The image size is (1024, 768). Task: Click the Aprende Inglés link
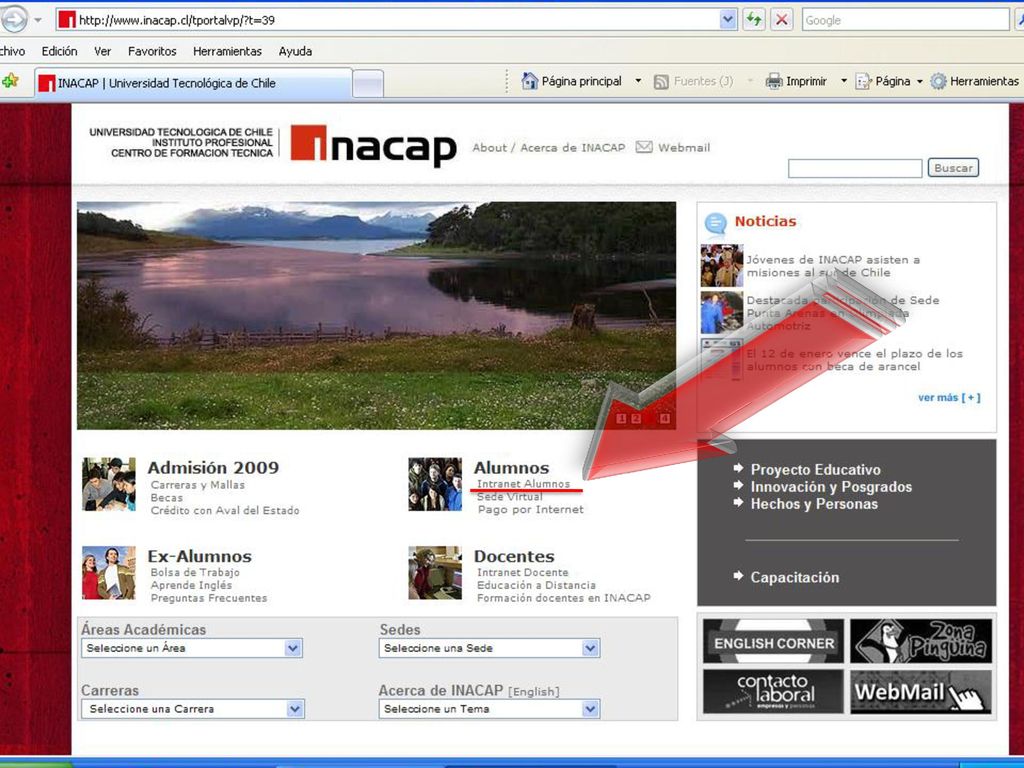pyautogui.click(x=191, y=585)
